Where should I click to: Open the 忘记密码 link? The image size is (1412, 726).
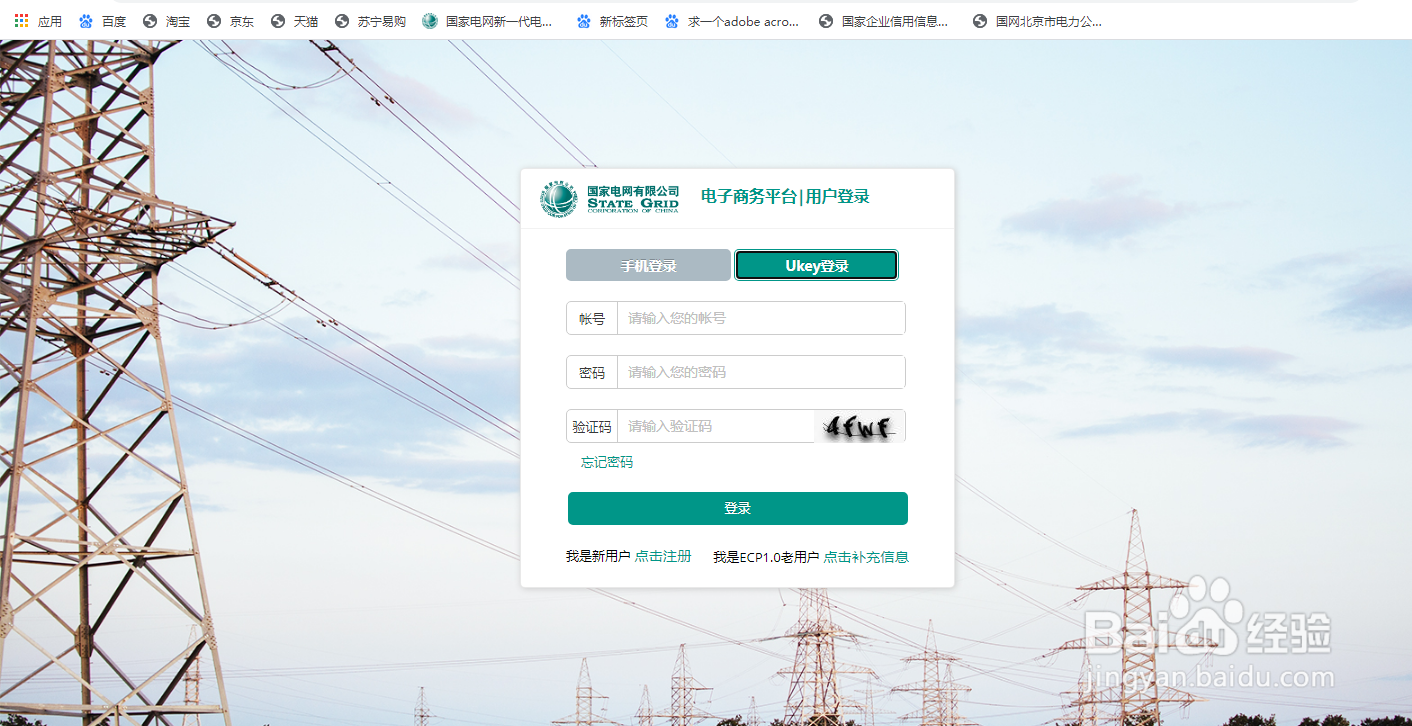[606, 463]
